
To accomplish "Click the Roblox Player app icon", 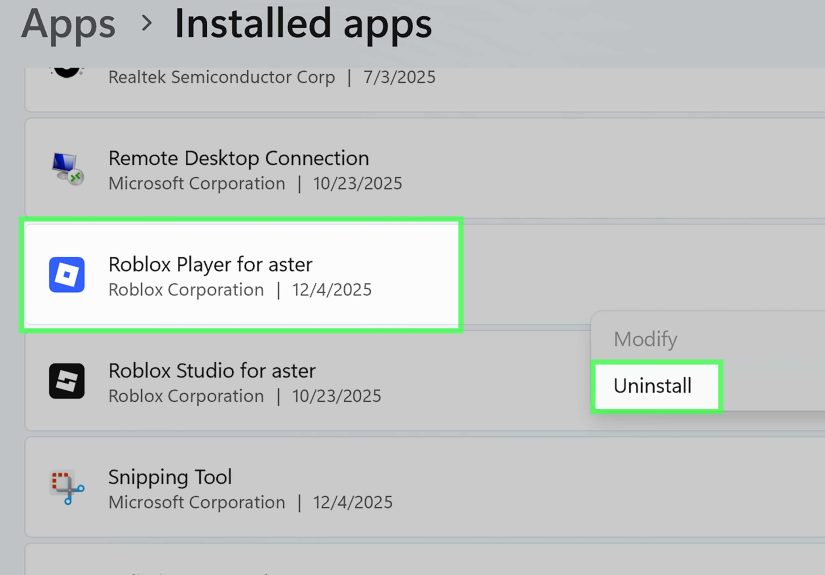I will (x=67, y=274).
